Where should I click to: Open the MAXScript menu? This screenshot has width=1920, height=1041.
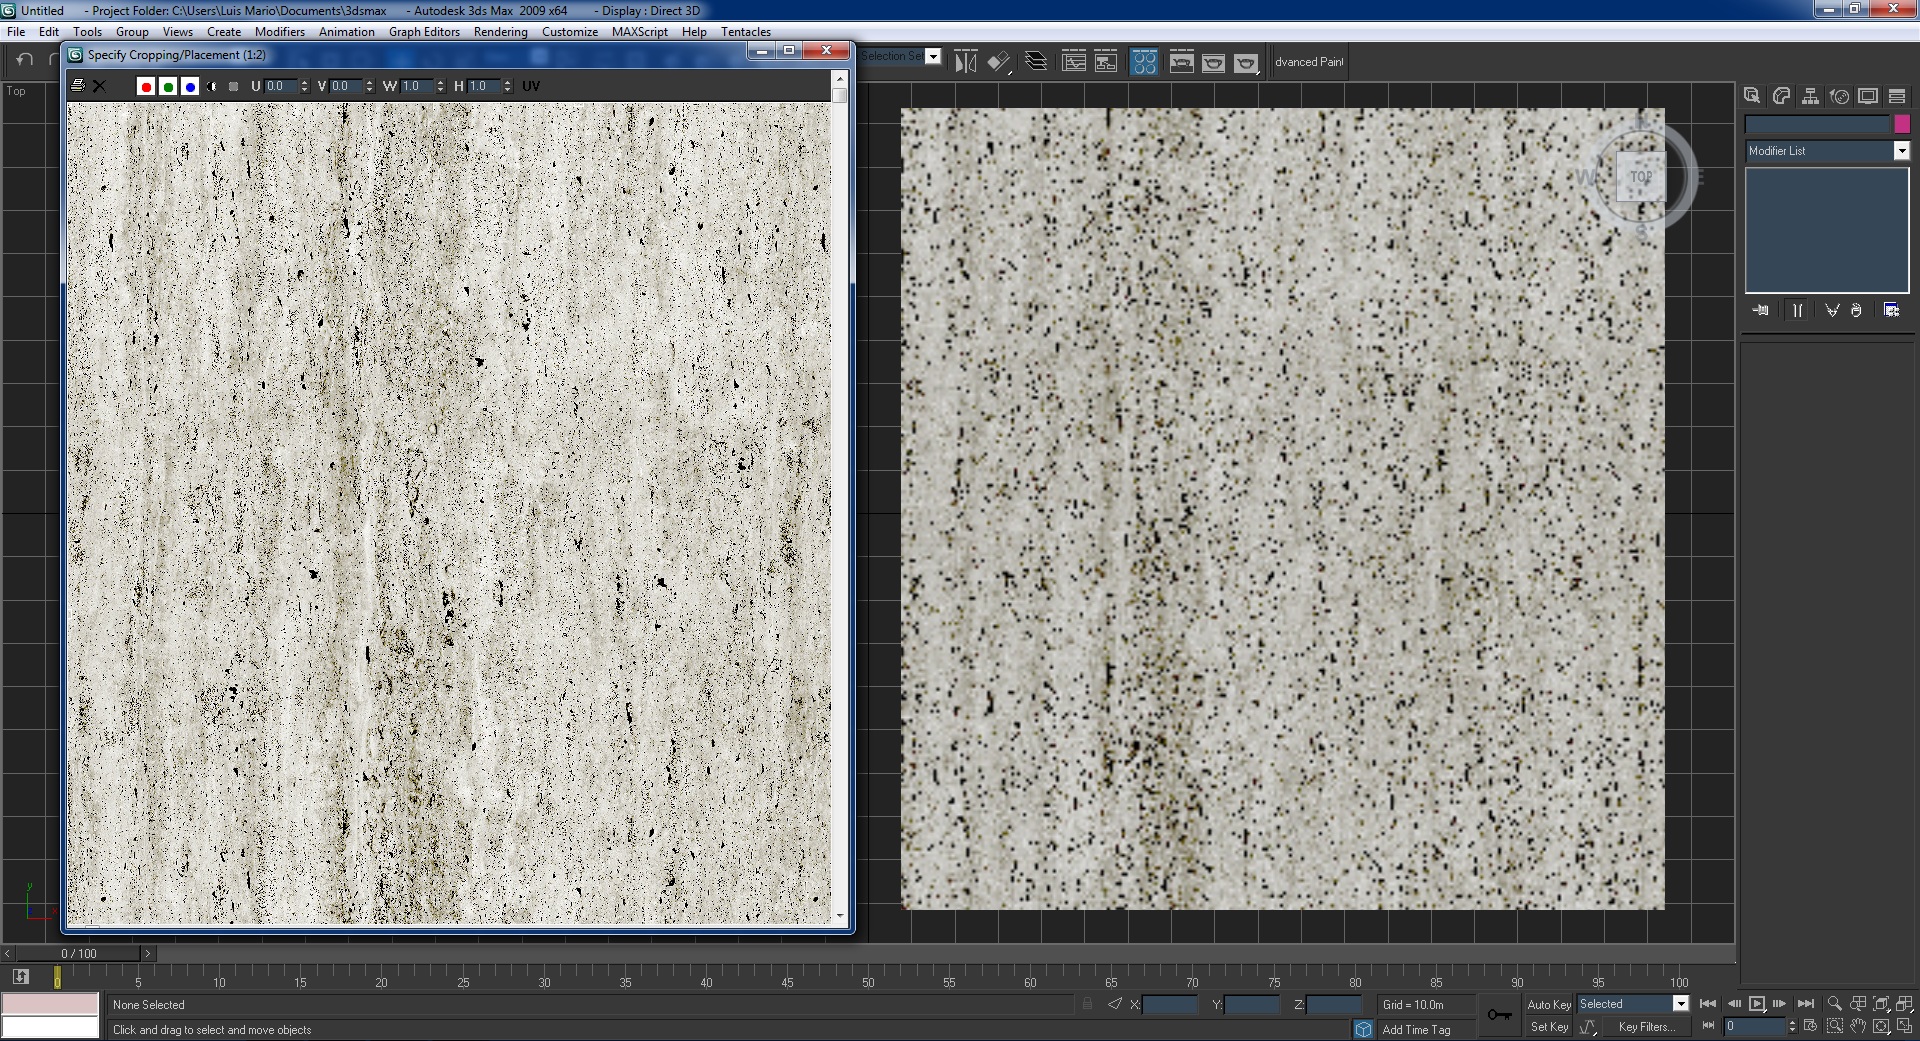pos(640,32)
